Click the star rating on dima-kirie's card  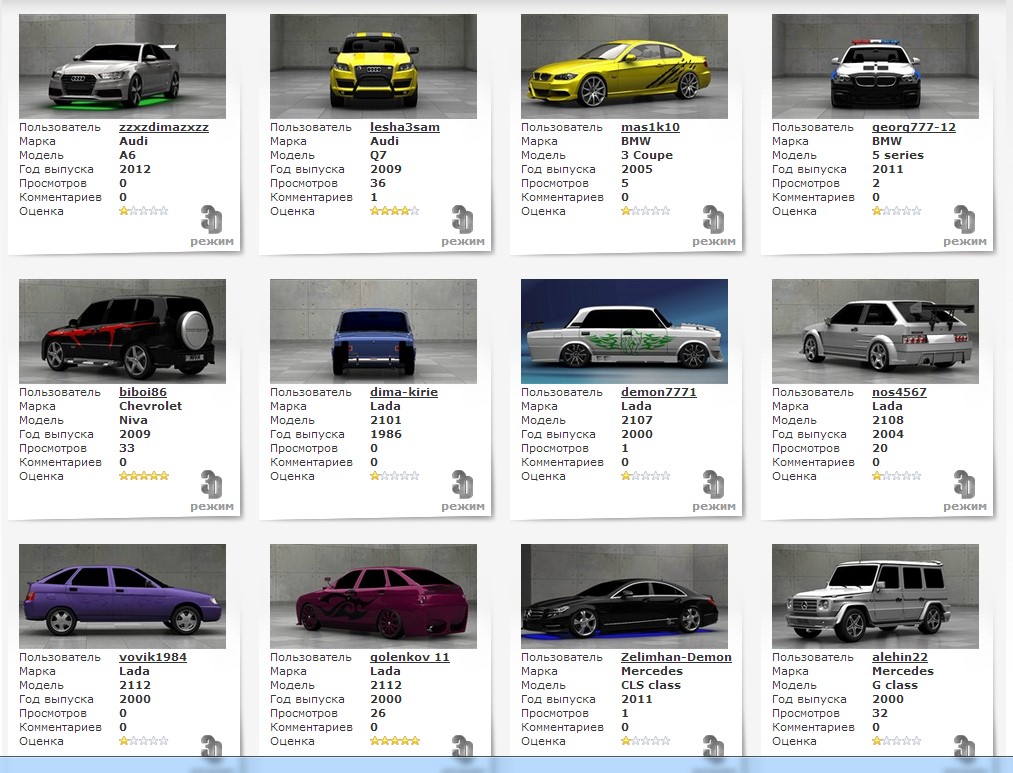pos(395,476)
